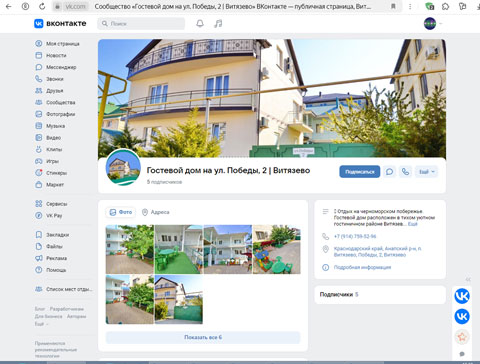480x364 pixels.
Task: Click the Клипы sidebar icon
Action: point(39,149)
